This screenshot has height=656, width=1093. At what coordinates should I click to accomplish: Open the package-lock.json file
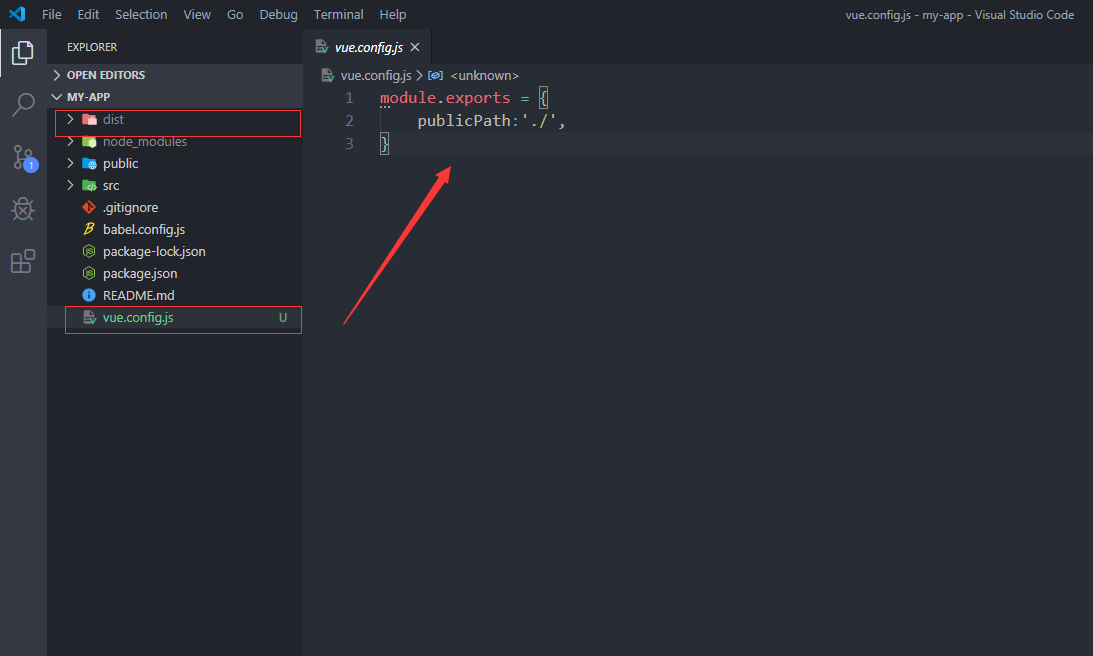pos(154,252)
